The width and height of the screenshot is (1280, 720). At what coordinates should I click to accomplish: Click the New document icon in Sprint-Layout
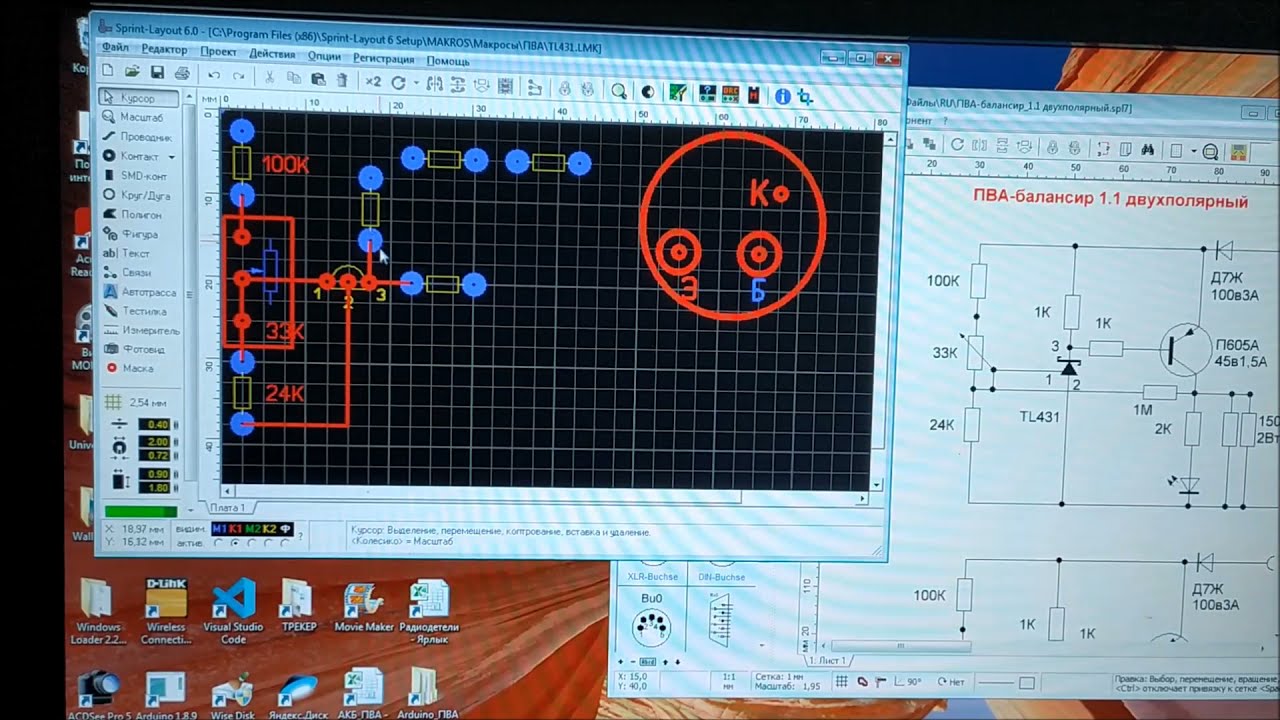[x=107, y=71]
